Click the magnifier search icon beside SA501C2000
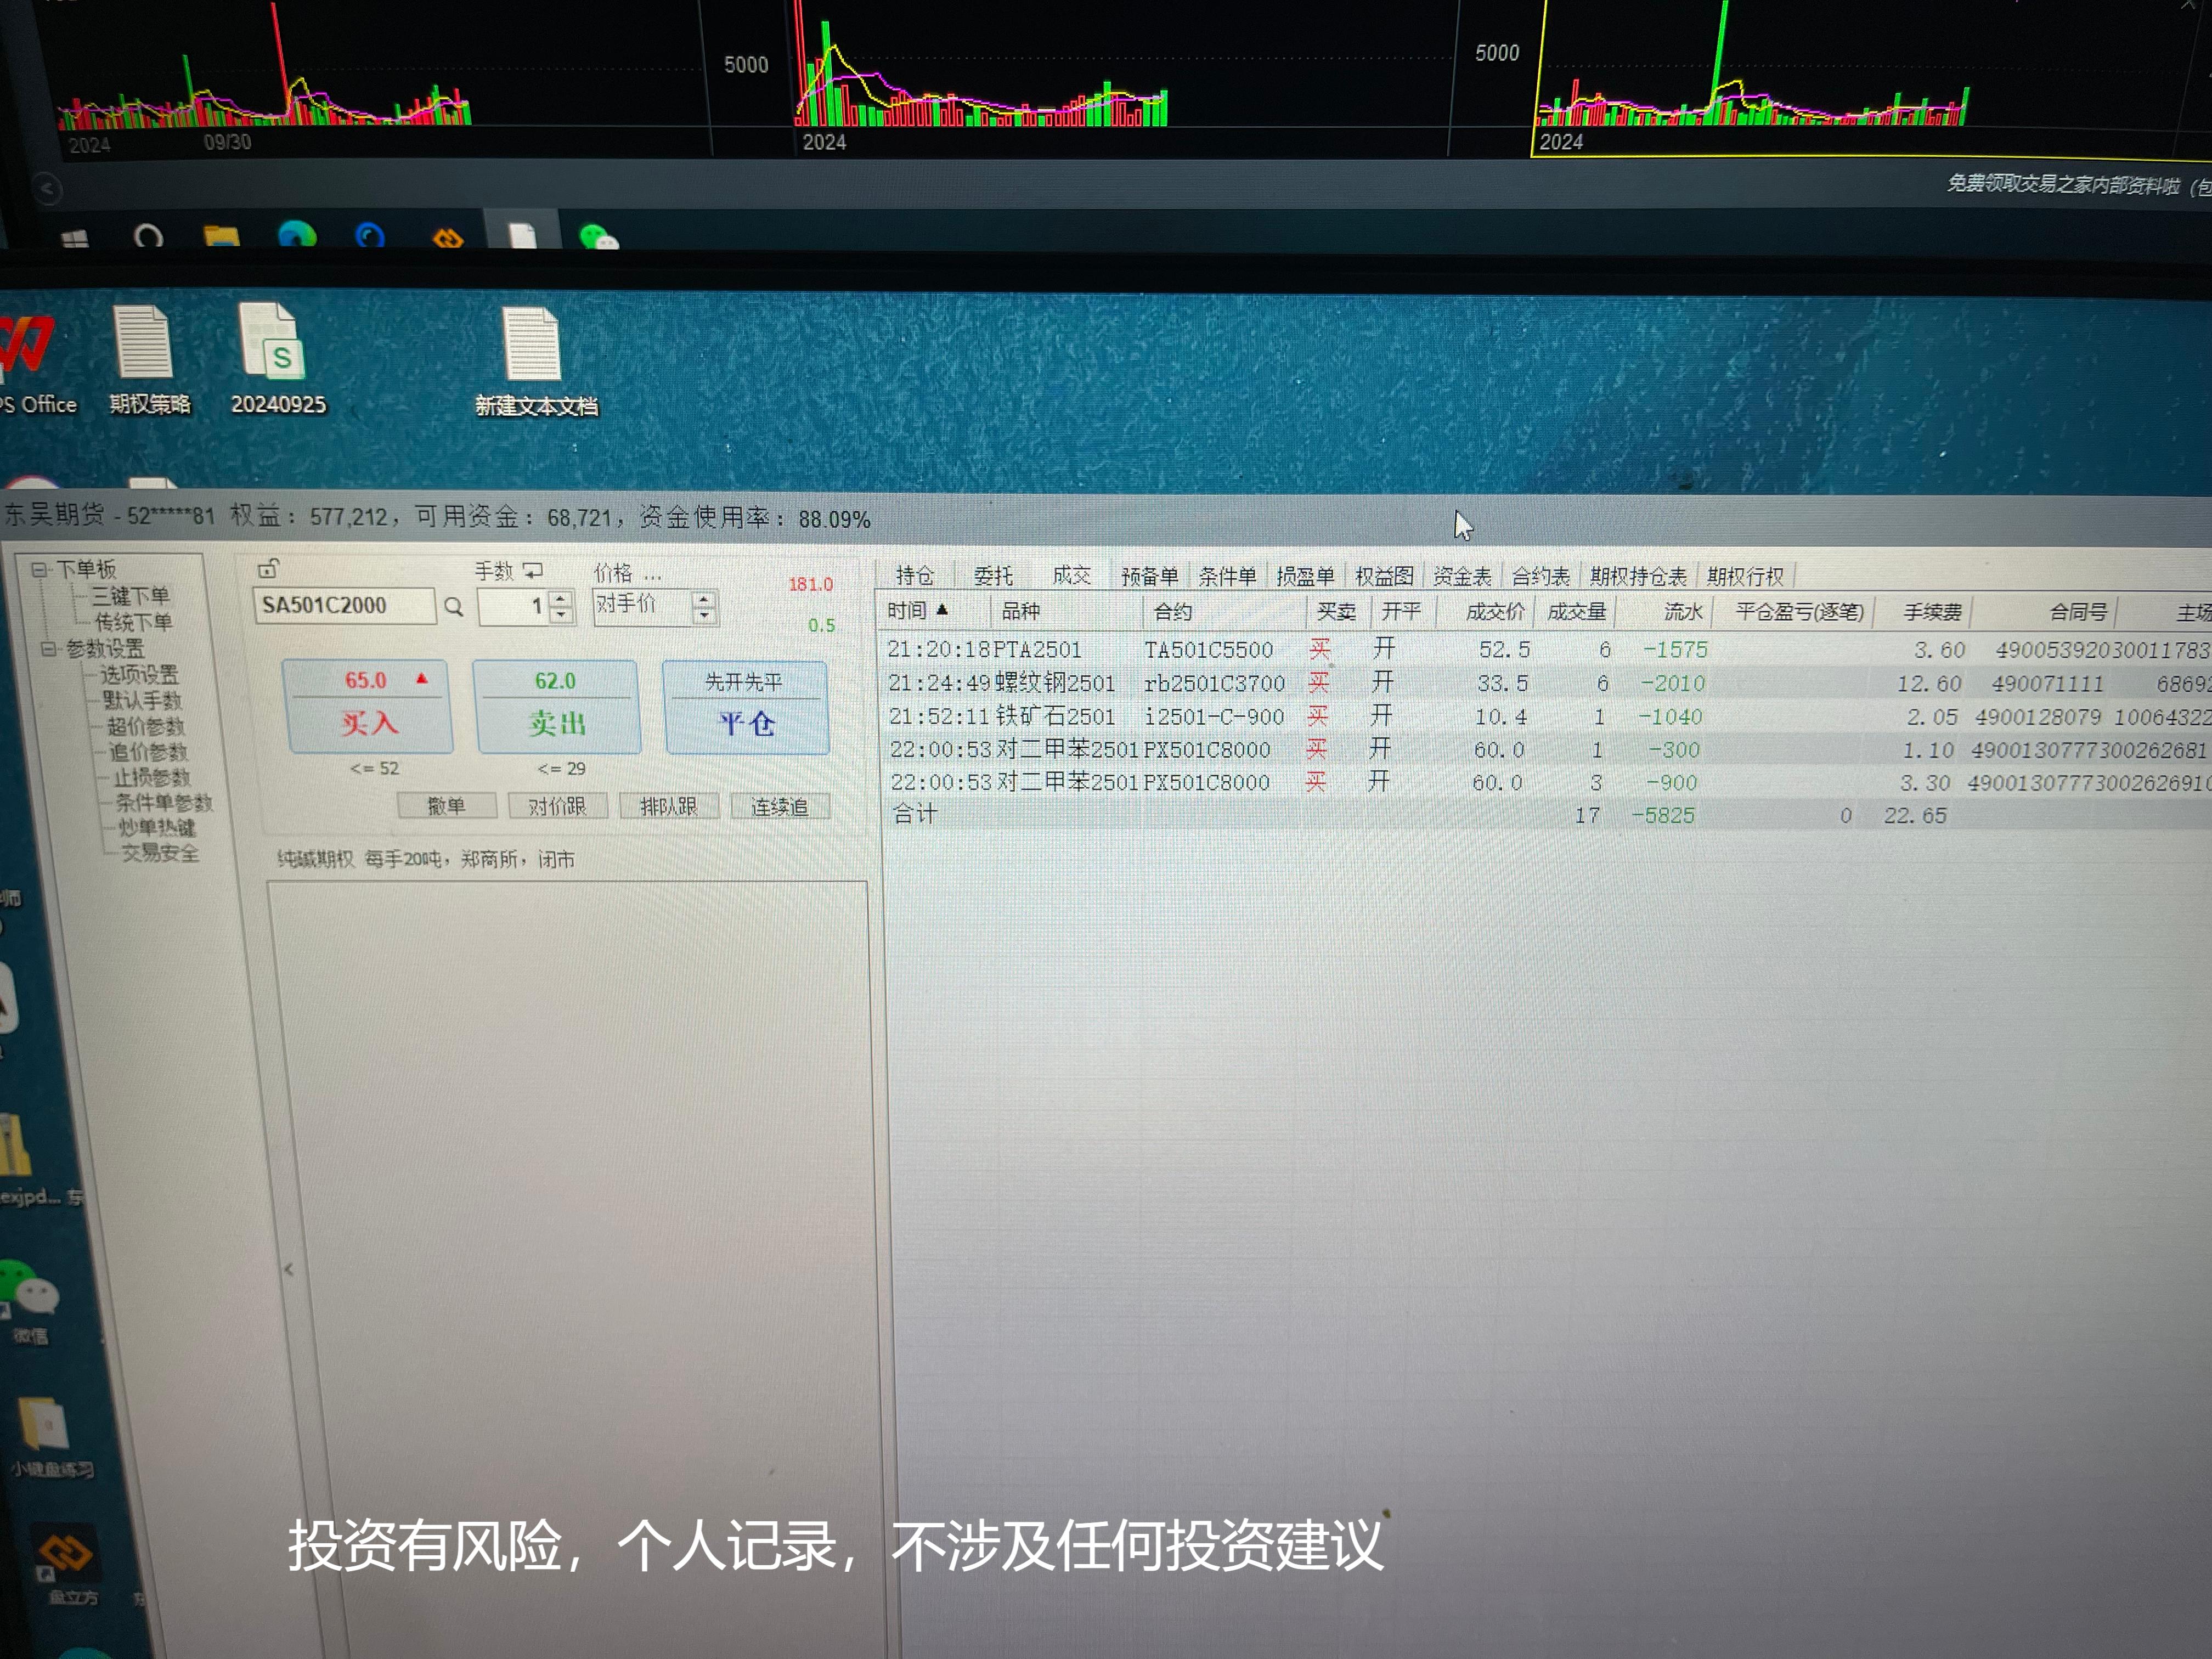 pos(454,607)
